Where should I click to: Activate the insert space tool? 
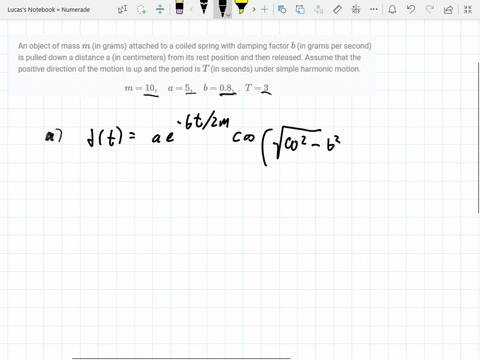click(x=160, y=9)
